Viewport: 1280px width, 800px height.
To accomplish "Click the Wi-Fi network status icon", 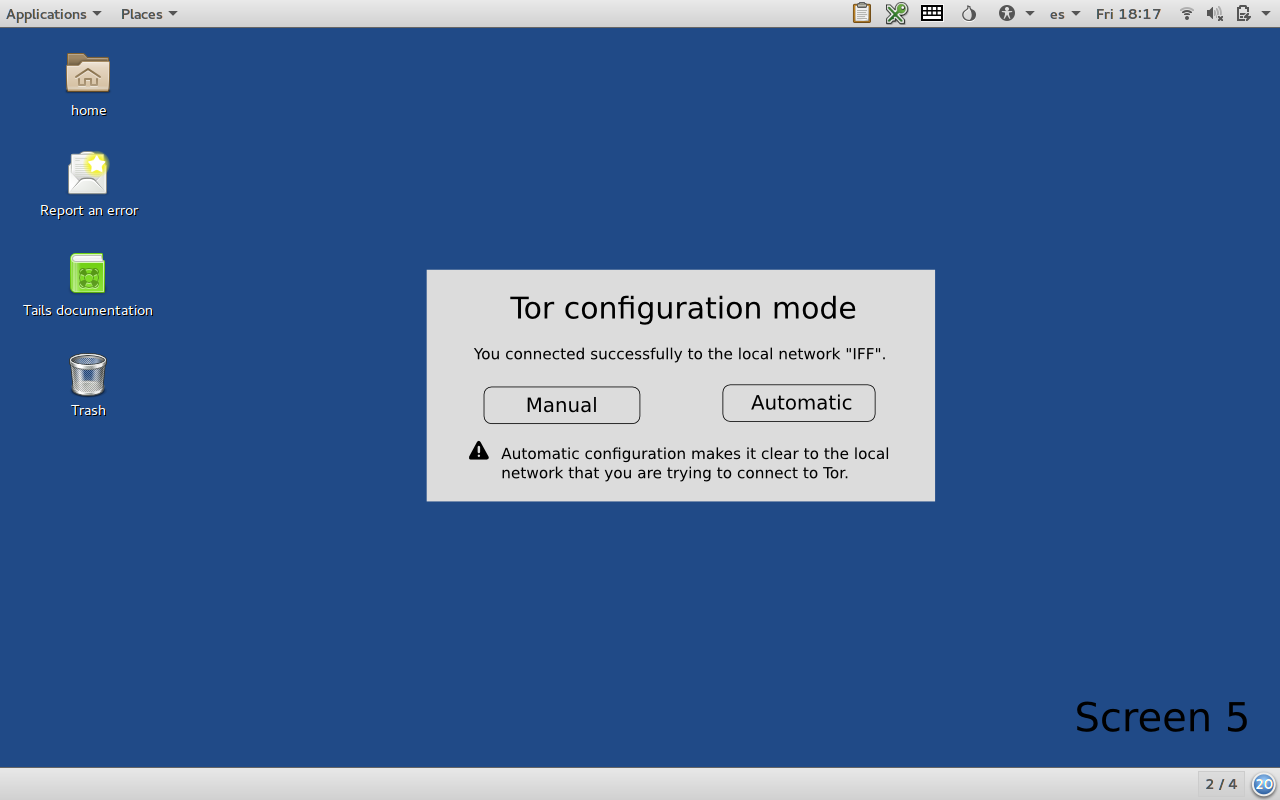I will [x=1187, y=13].
